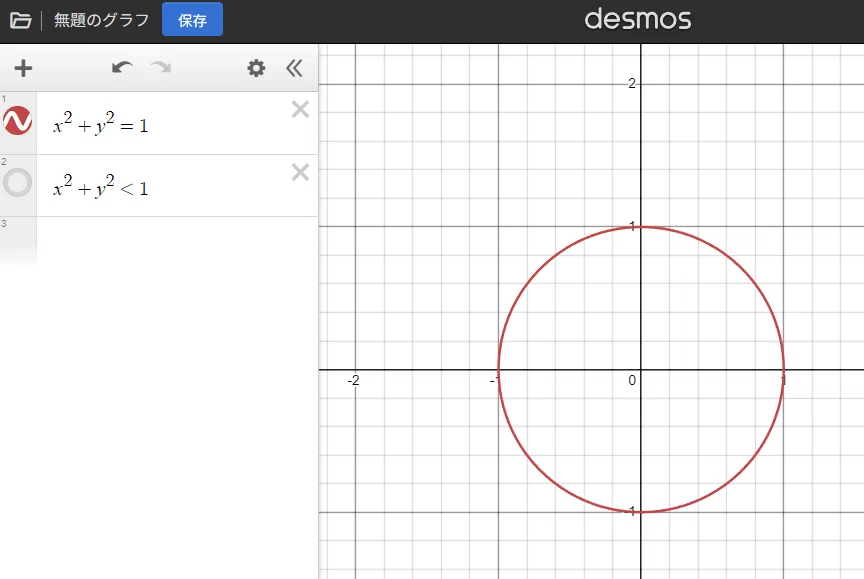Edit the inequality x²+y²<1
This screenshot has width=864, height=579.
(x=101, y=186)
